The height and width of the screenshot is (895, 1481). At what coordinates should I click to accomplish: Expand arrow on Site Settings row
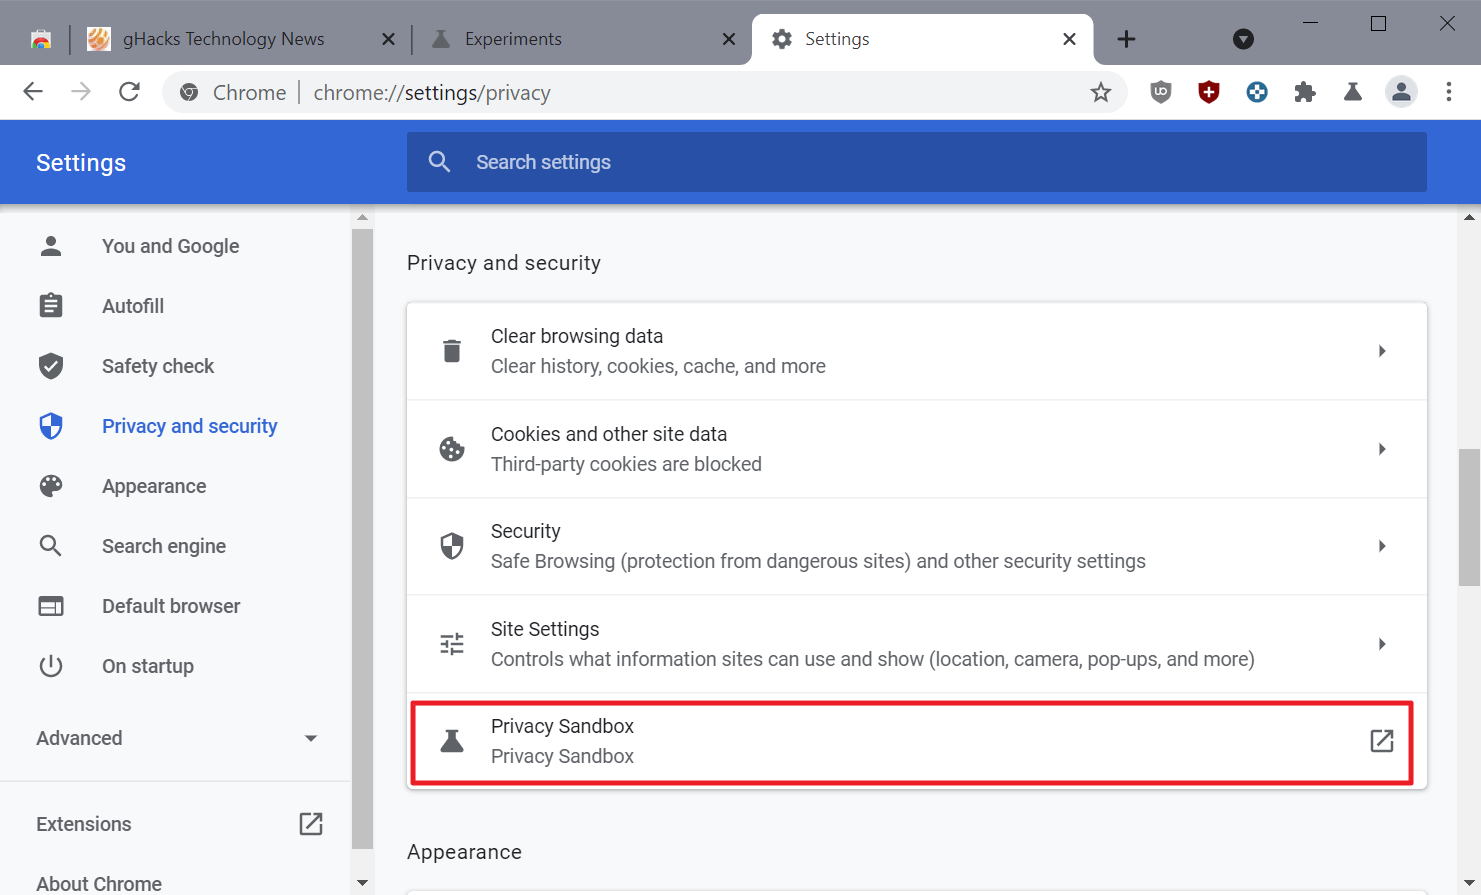pyautogui.click(x=1382, y=644)
